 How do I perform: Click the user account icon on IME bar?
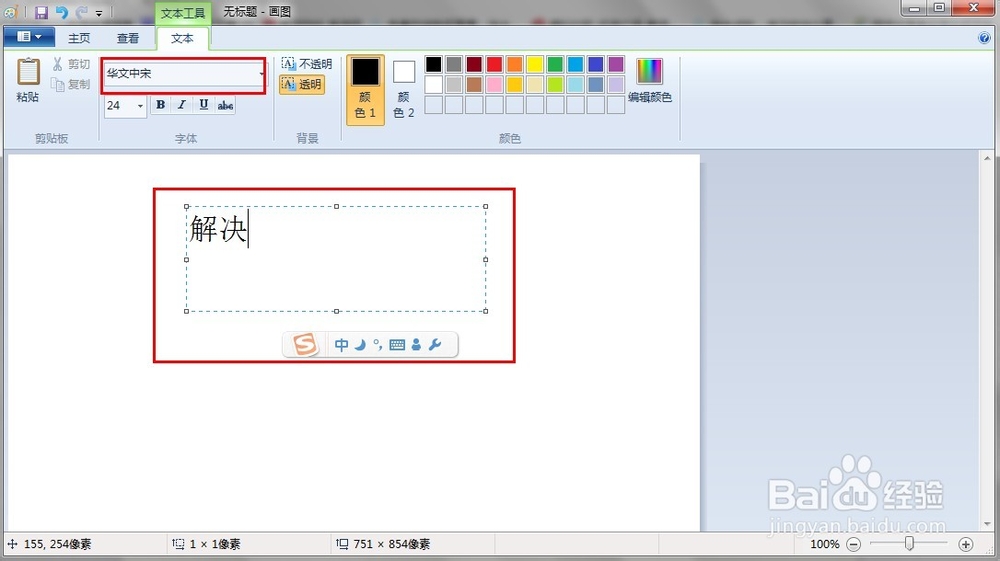point(416,345)
